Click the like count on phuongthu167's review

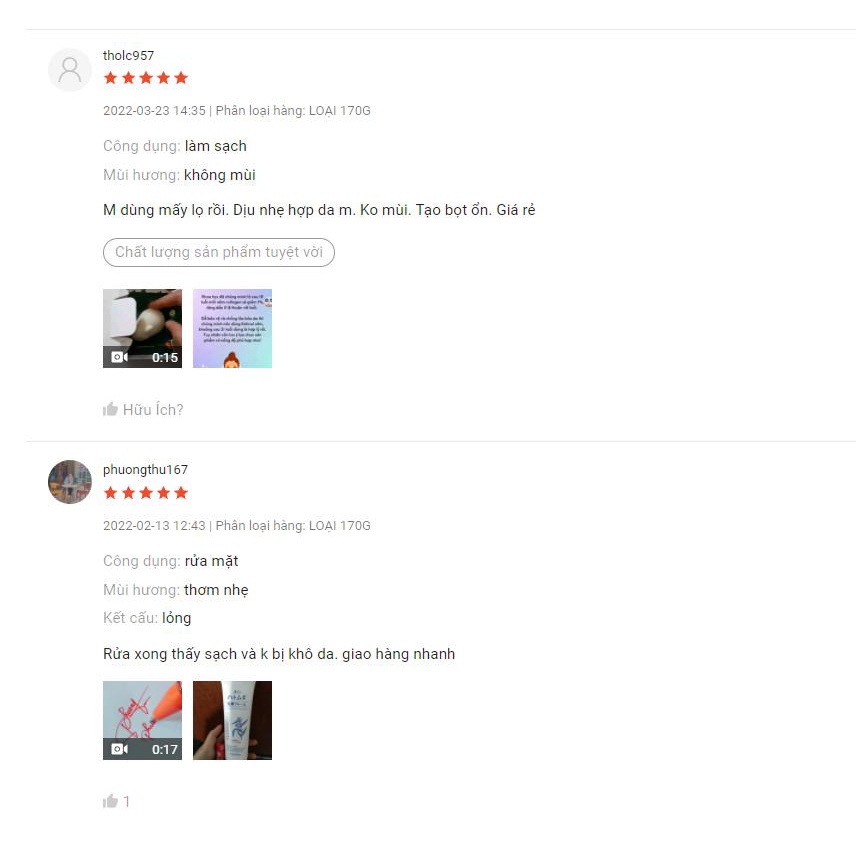point(126,801)
